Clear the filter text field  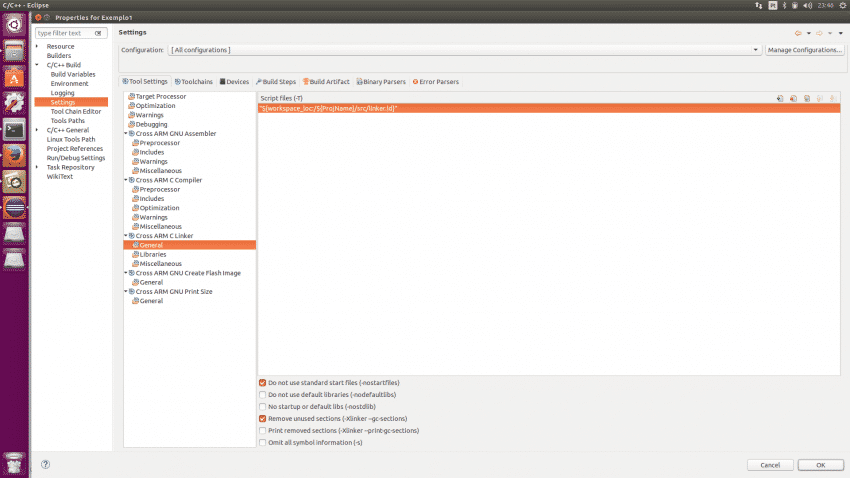pyautogui.click(x=98, y=33)
